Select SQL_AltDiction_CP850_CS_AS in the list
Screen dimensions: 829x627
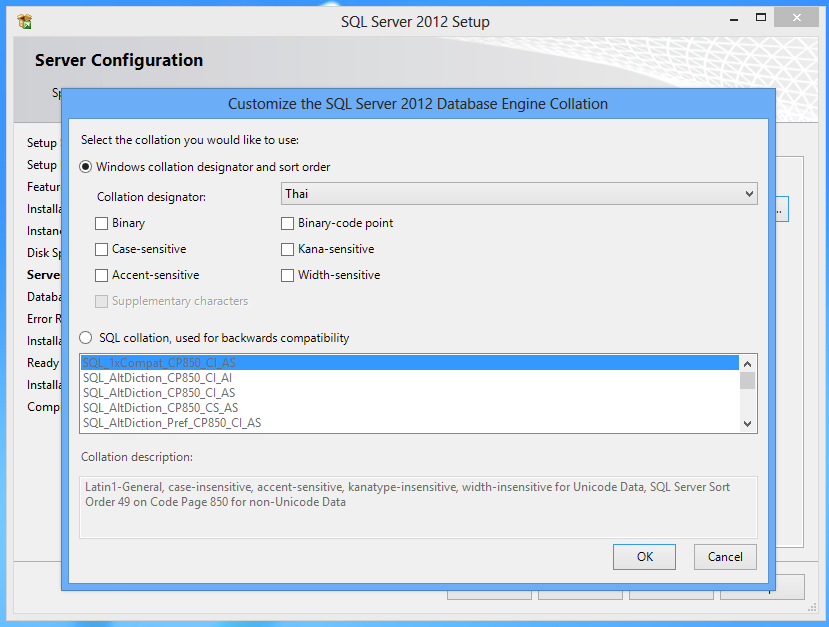click(x=410, y=408)
